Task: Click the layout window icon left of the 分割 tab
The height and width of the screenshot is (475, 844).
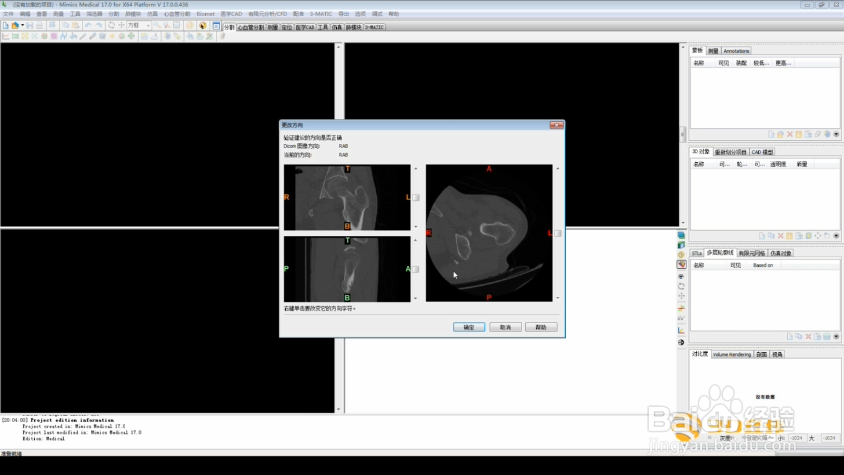Action: coord(216,26)
